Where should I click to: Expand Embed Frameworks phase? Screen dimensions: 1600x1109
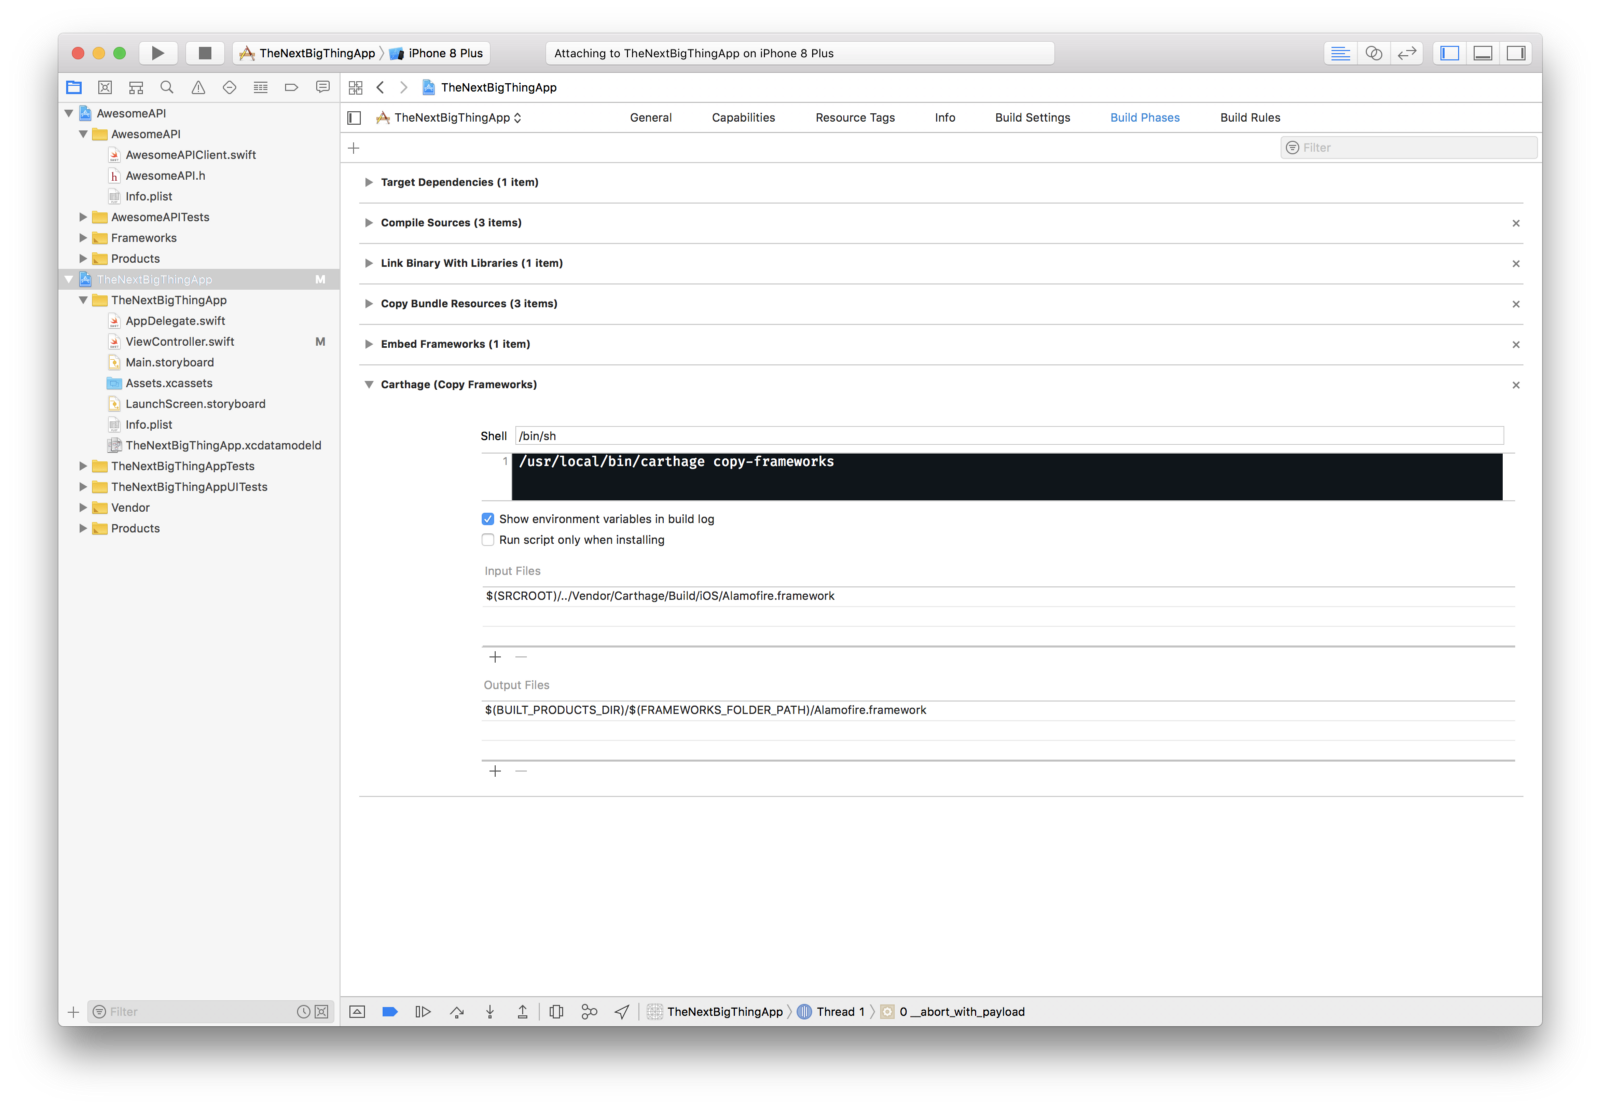(x=369, y=344)
